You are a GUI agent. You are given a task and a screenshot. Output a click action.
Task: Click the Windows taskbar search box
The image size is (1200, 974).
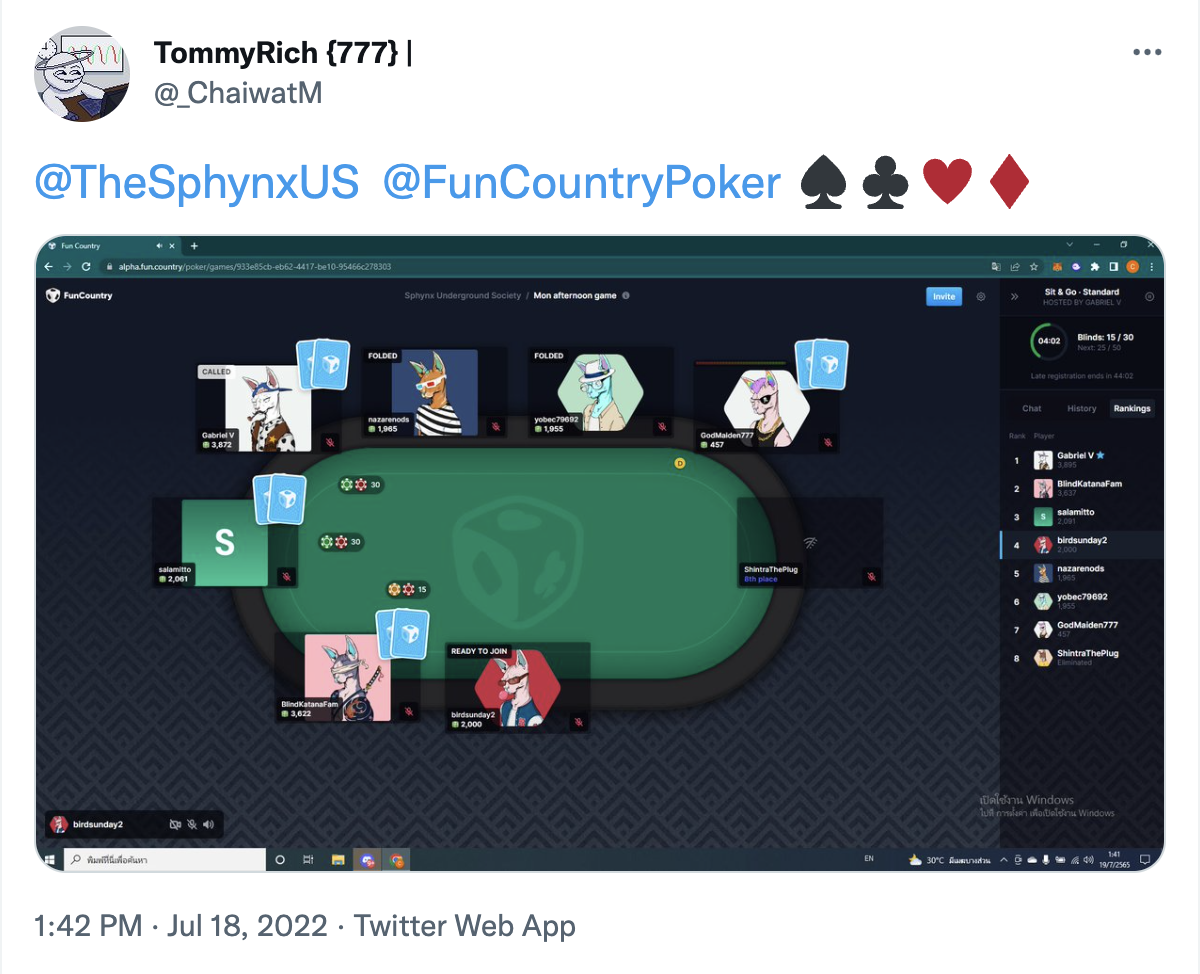point(165,860)
